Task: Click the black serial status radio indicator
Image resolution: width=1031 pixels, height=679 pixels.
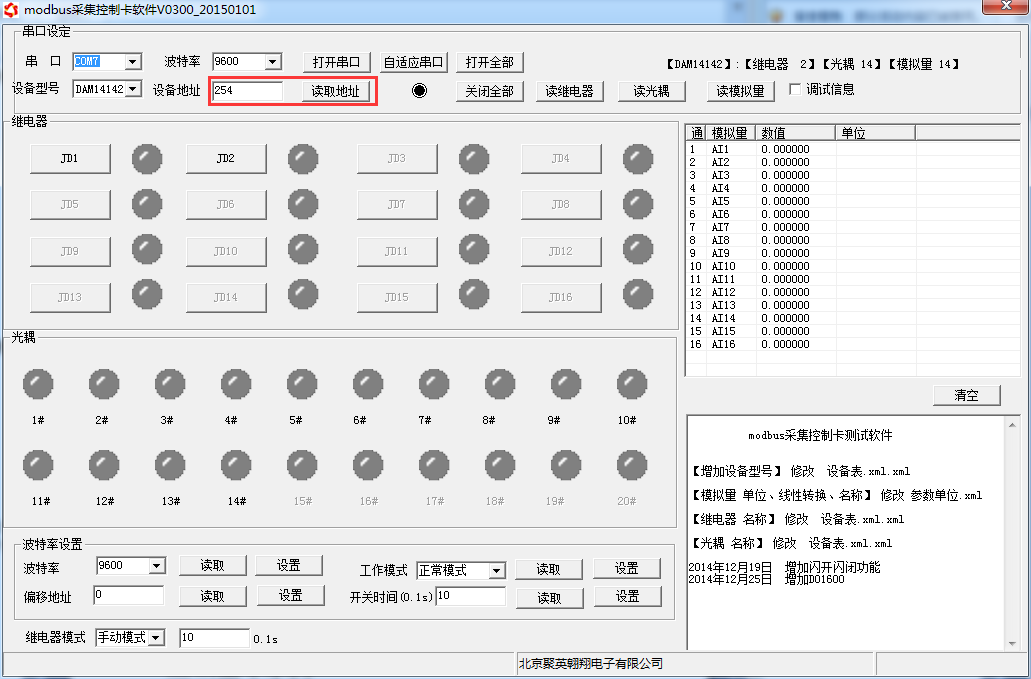Action: 419,90
